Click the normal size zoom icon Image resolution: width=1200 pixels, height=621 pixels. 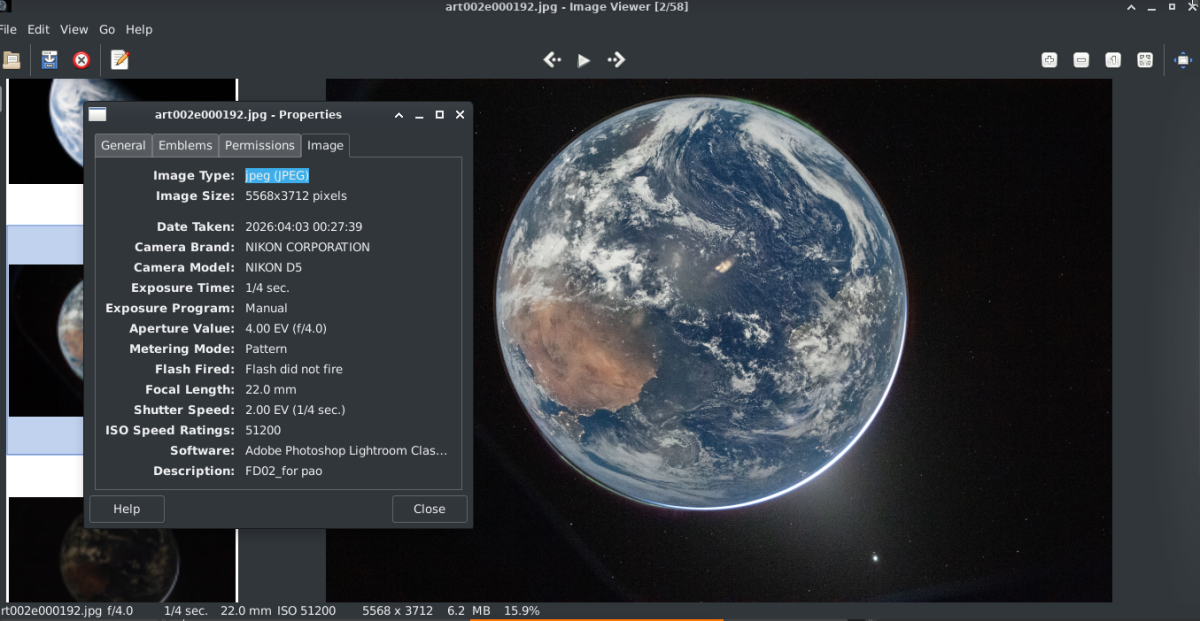click(1113, 60)
